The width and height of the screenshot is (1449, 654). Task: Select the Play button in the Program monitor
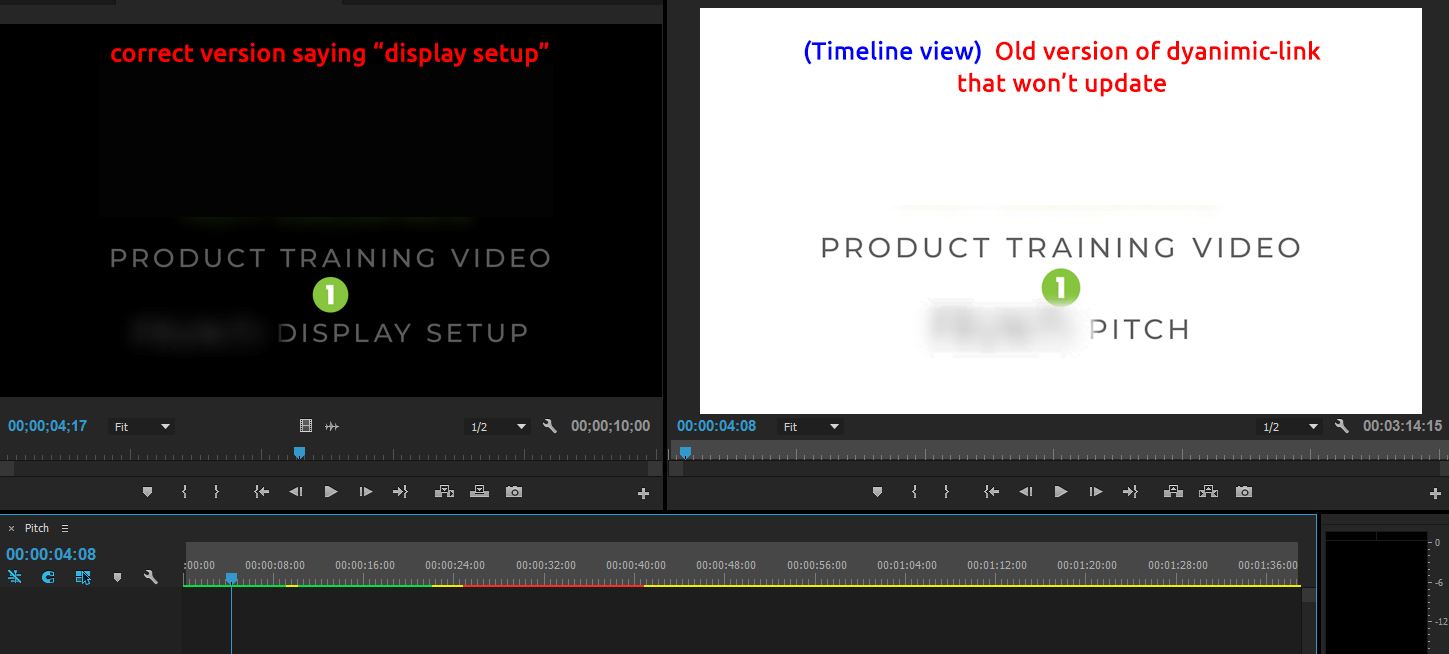[x=1059, y=491]
